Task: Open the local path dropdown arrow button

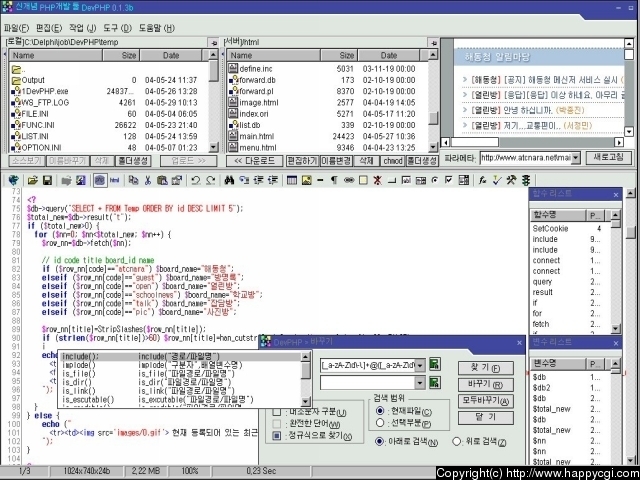Action: click(x=213, y=42)
